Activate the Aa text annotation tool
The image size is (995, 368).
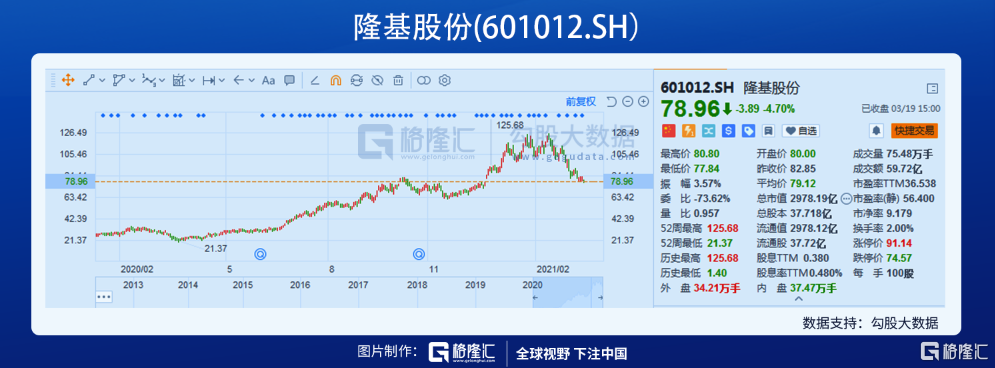point(268,81)
